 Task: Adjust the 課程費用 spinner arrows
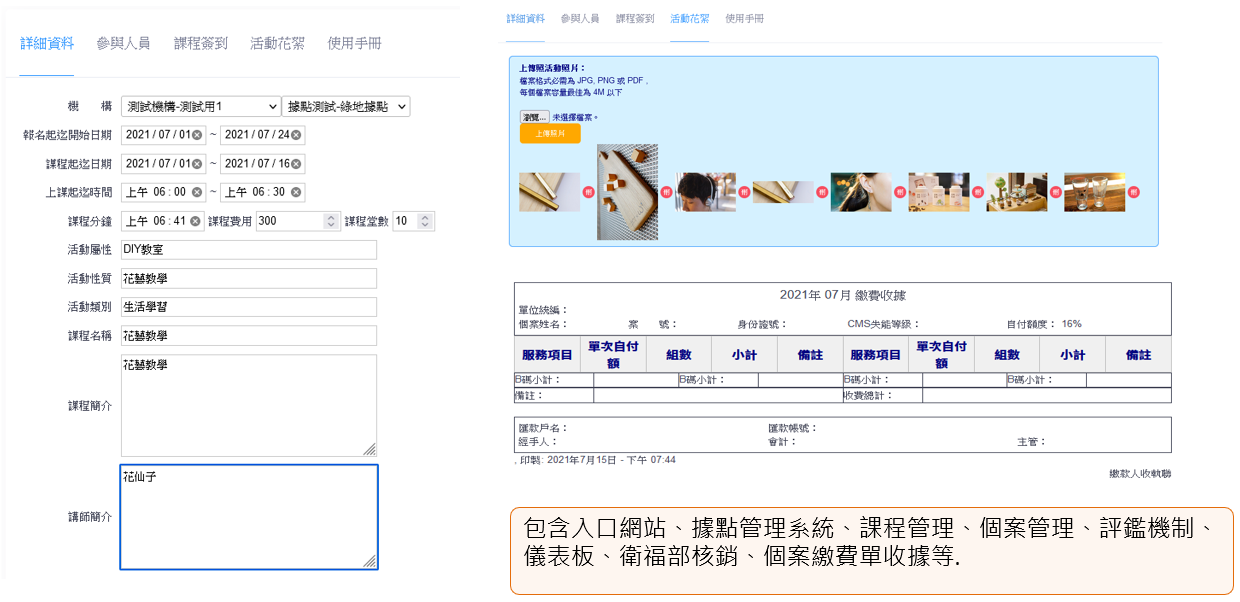[332, 221]
